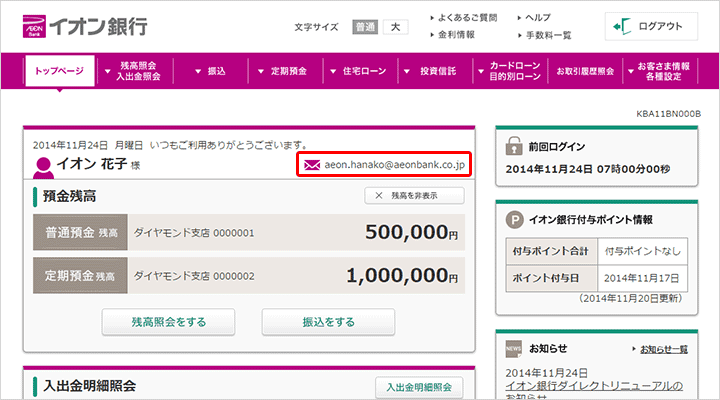Click the NEWS icon beside お知らせ

514,348
